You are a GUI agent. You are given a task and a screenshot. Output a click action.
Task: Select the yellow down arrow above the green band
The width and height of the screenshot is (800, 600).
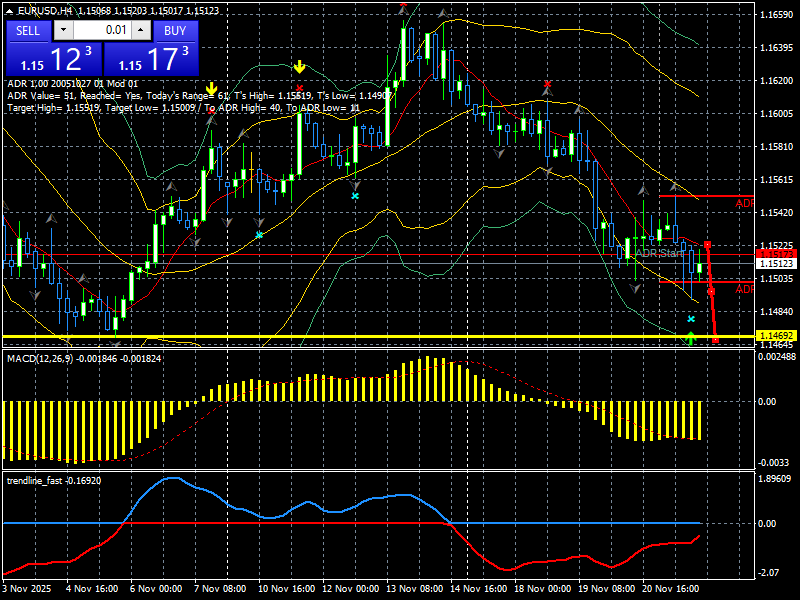click(299, 67)
